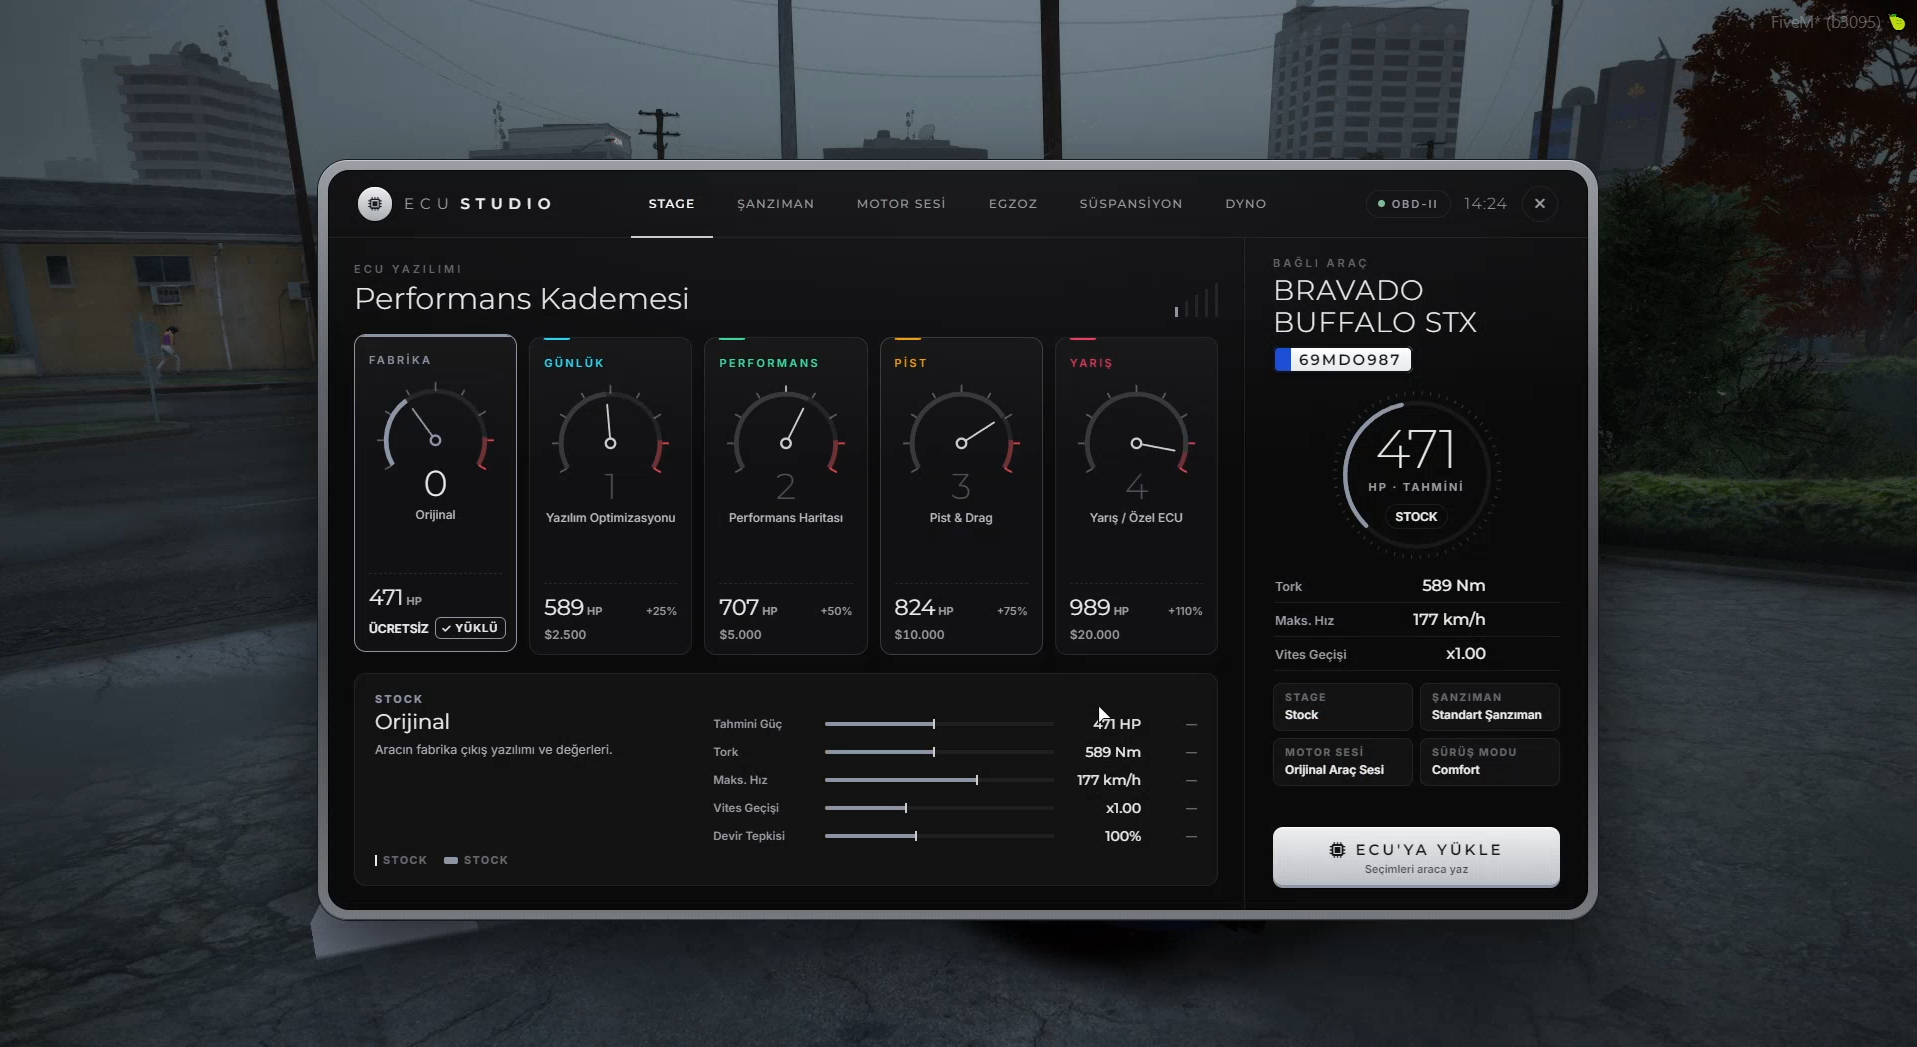
Task: Open the MOTOR SESİ tab
Action: 901,204
